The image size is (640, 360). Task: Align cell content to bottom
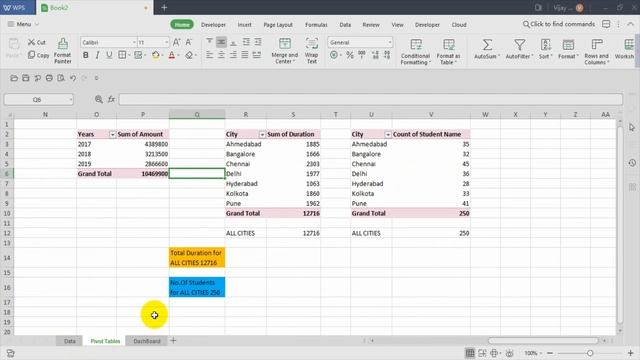tap(233, 42)
